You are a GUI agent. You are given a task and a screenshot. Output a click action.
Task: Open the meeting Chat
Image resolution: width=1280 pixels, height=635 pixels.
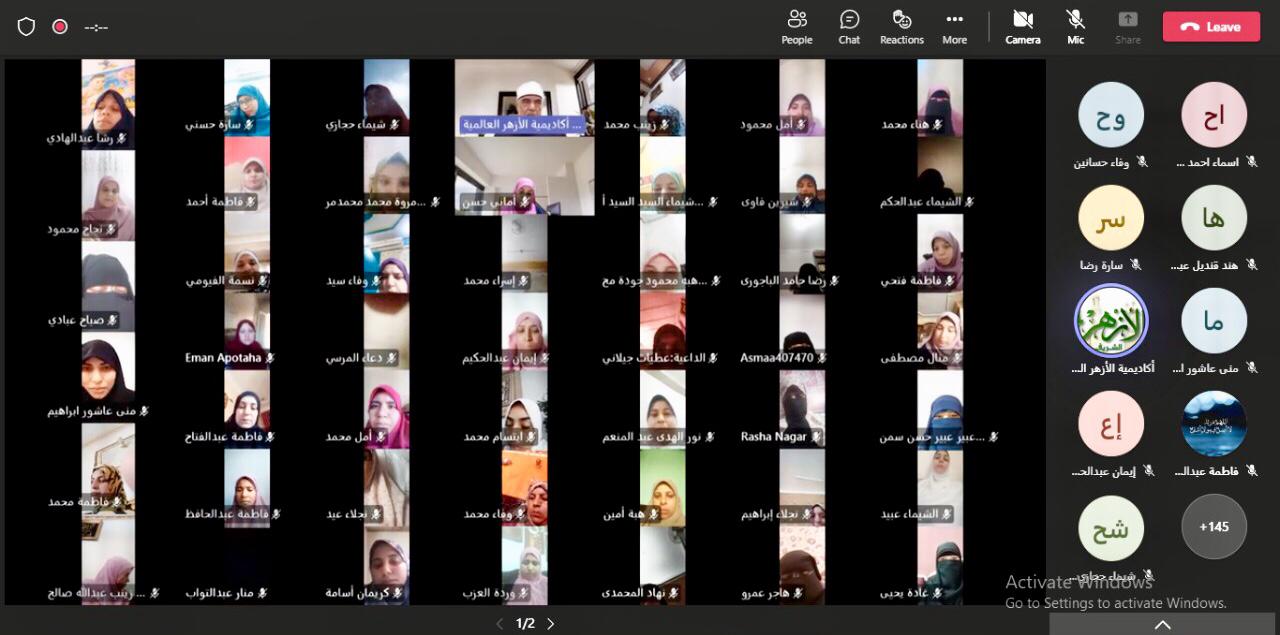pyautogui.click(x=849, y=27)
